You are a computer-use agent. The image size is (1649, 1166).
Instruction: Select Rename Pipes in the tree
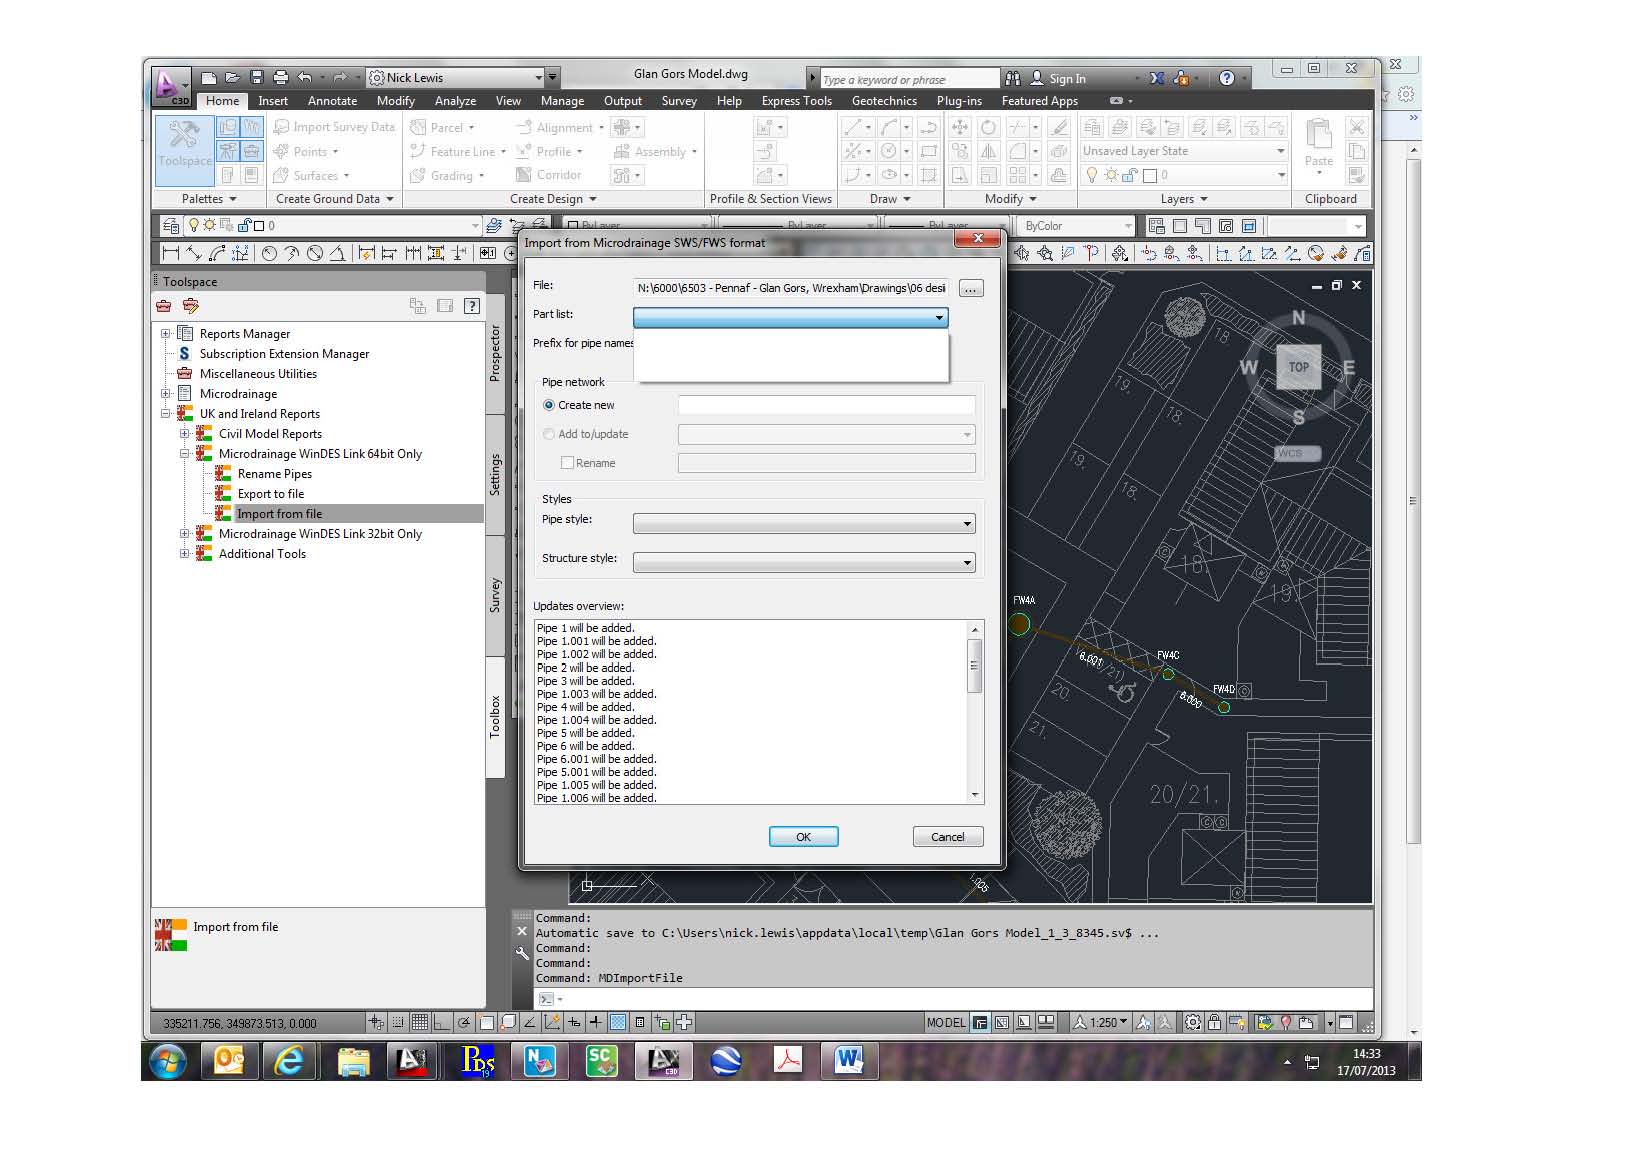pyautogui.click(x=275, y=474)
